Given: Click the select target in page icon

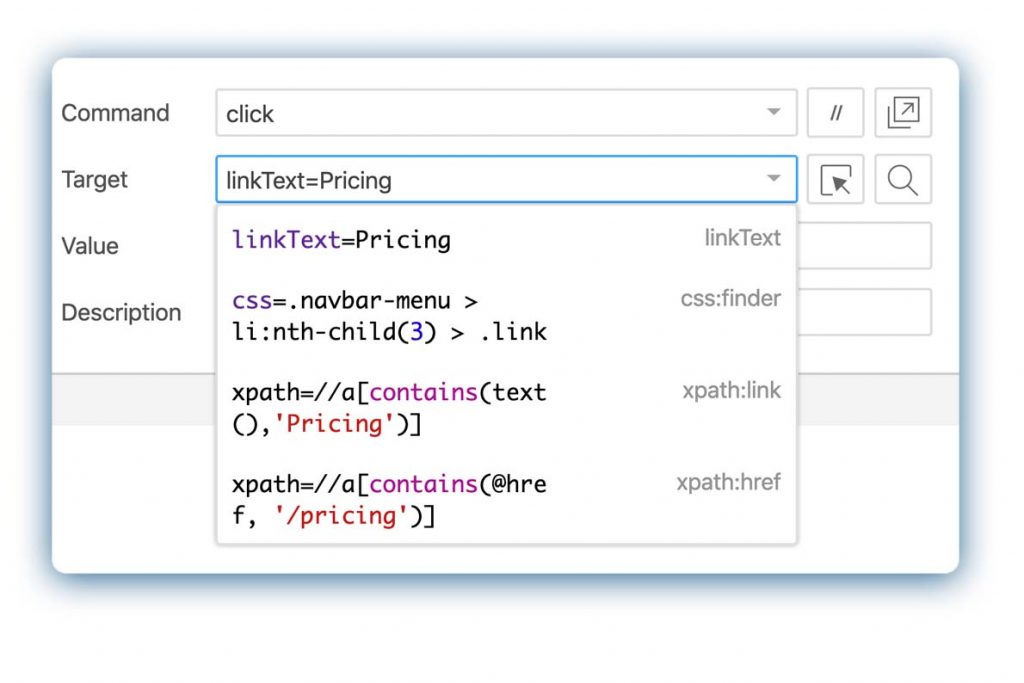Looking at the screenshot, I should pos(835,180).
